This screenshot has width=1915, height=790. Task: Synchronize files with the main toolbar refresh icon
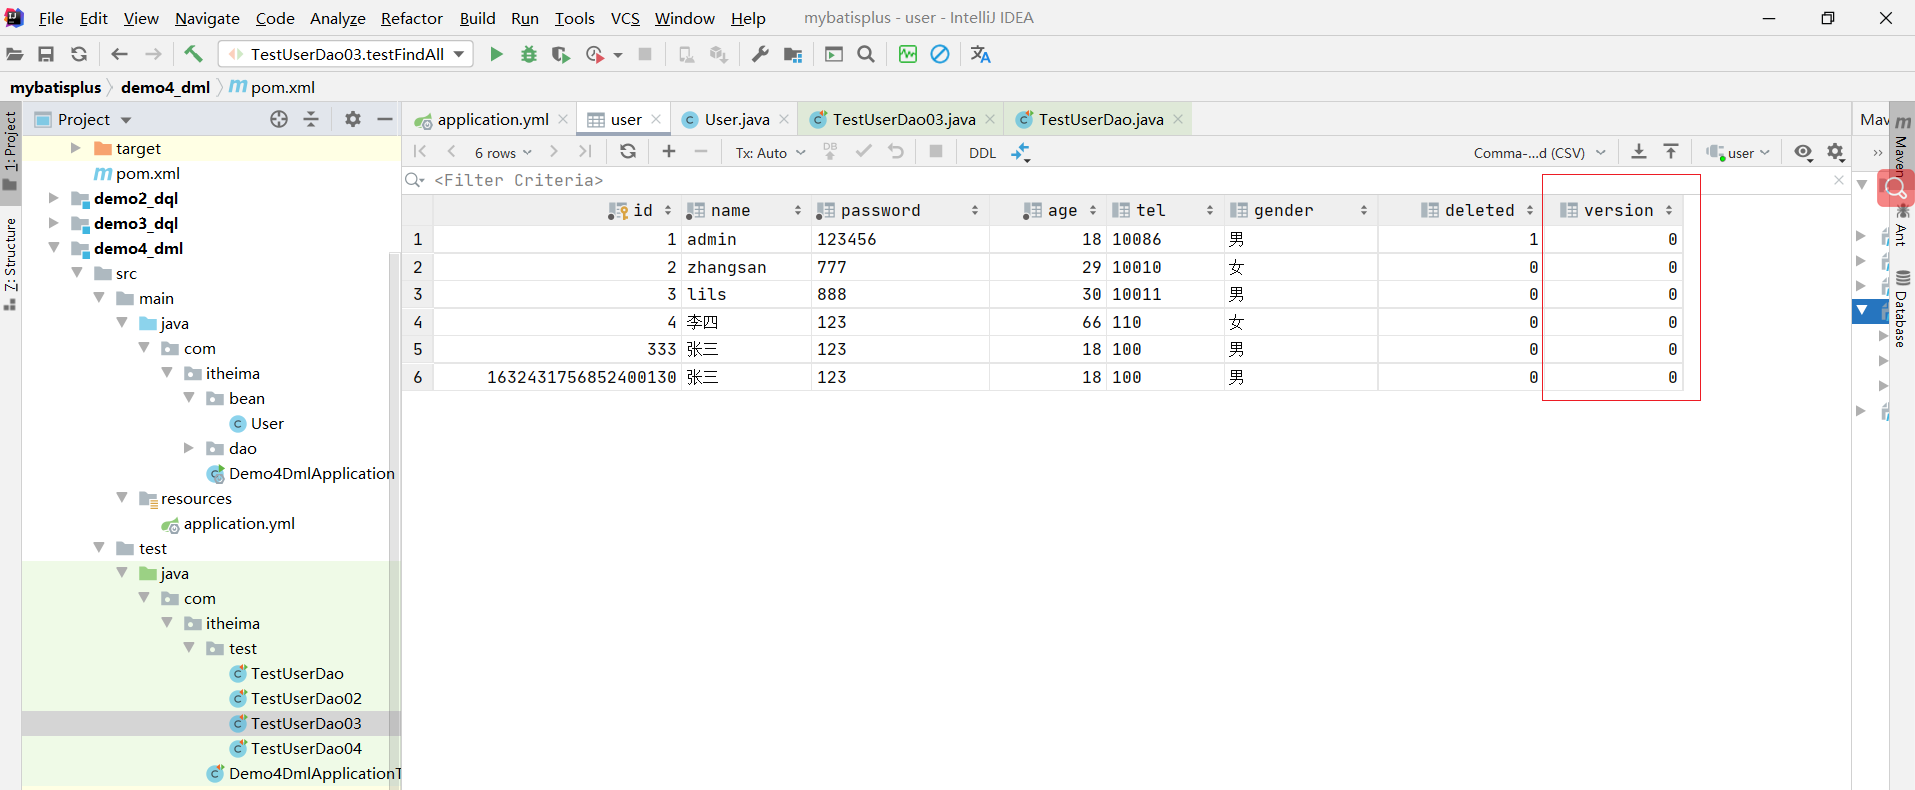point(79,54)
